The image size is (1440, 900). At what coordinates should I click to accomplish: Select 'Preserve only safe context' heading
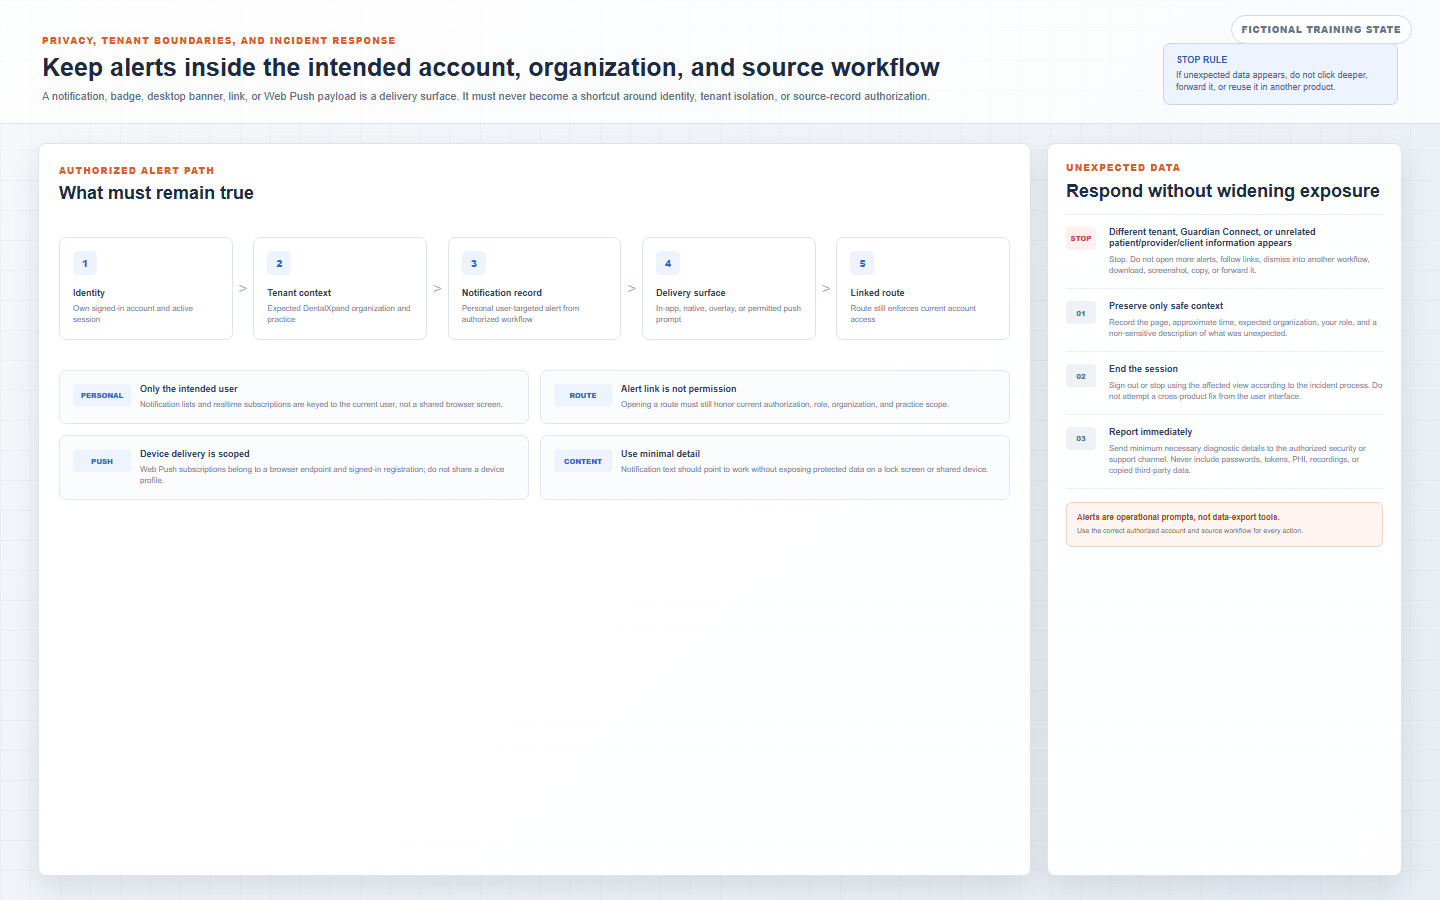(x=1166, y=306)
